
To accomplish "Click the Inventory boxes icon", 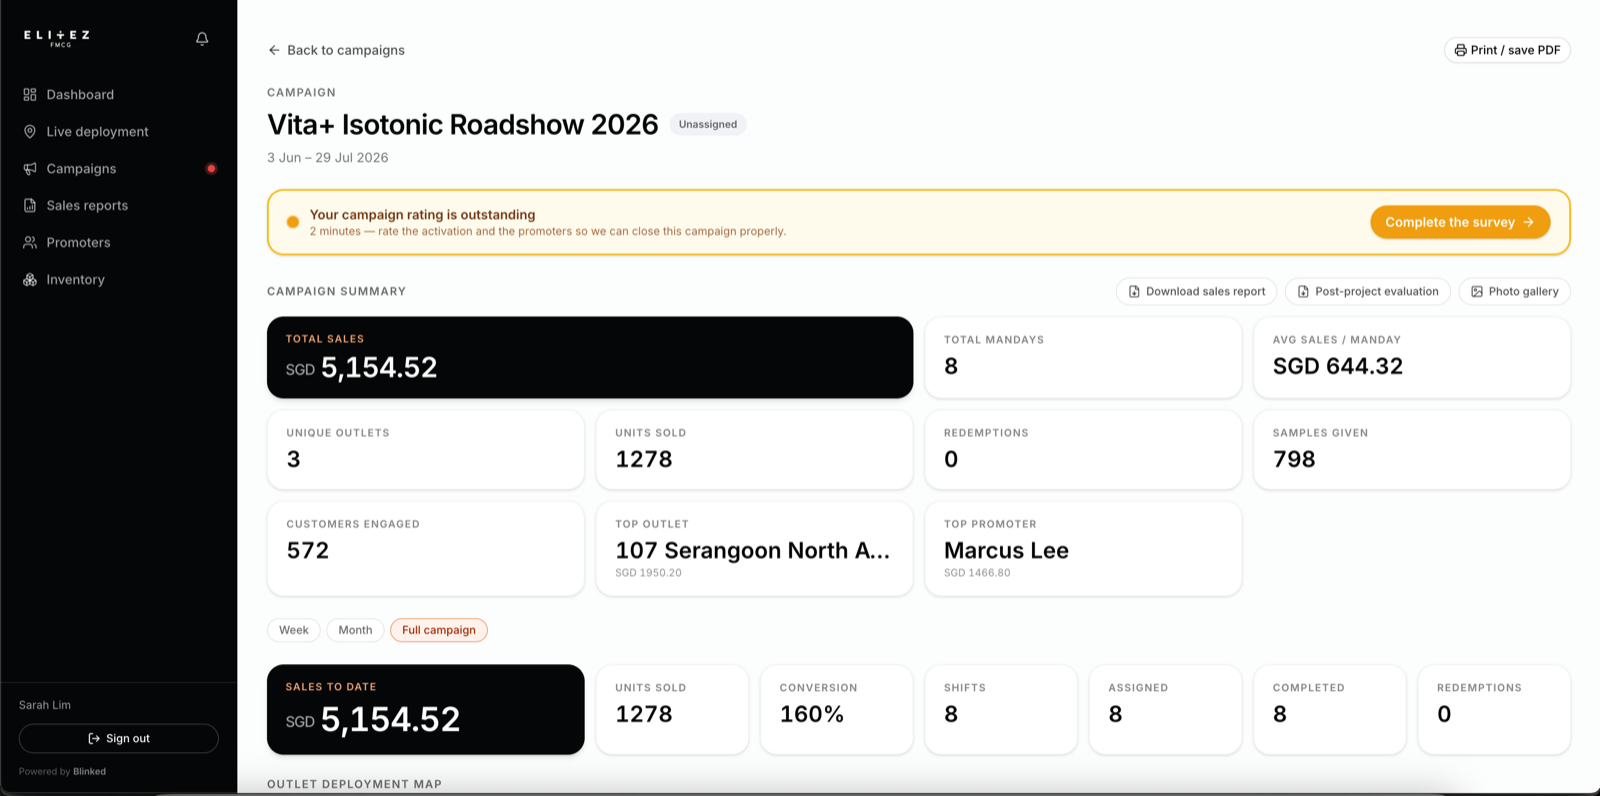I will pos(30,280).
